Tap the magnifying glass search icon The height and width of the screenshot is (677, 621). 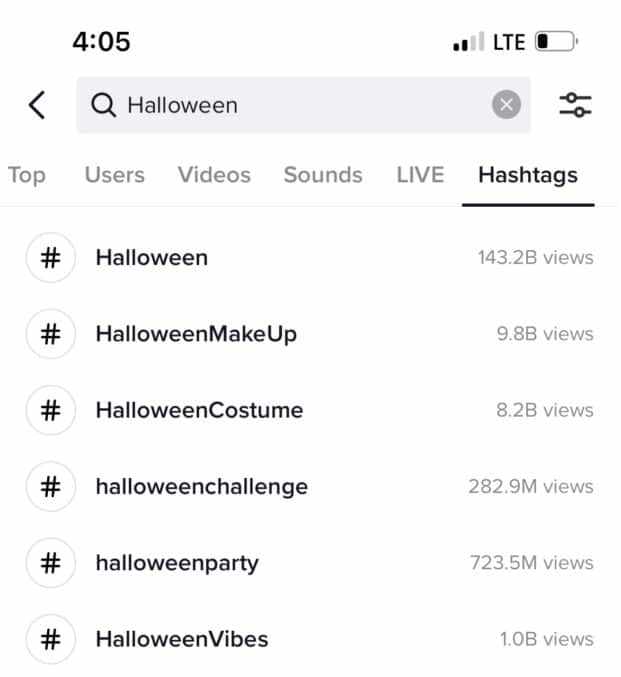(x=103, y=105)
